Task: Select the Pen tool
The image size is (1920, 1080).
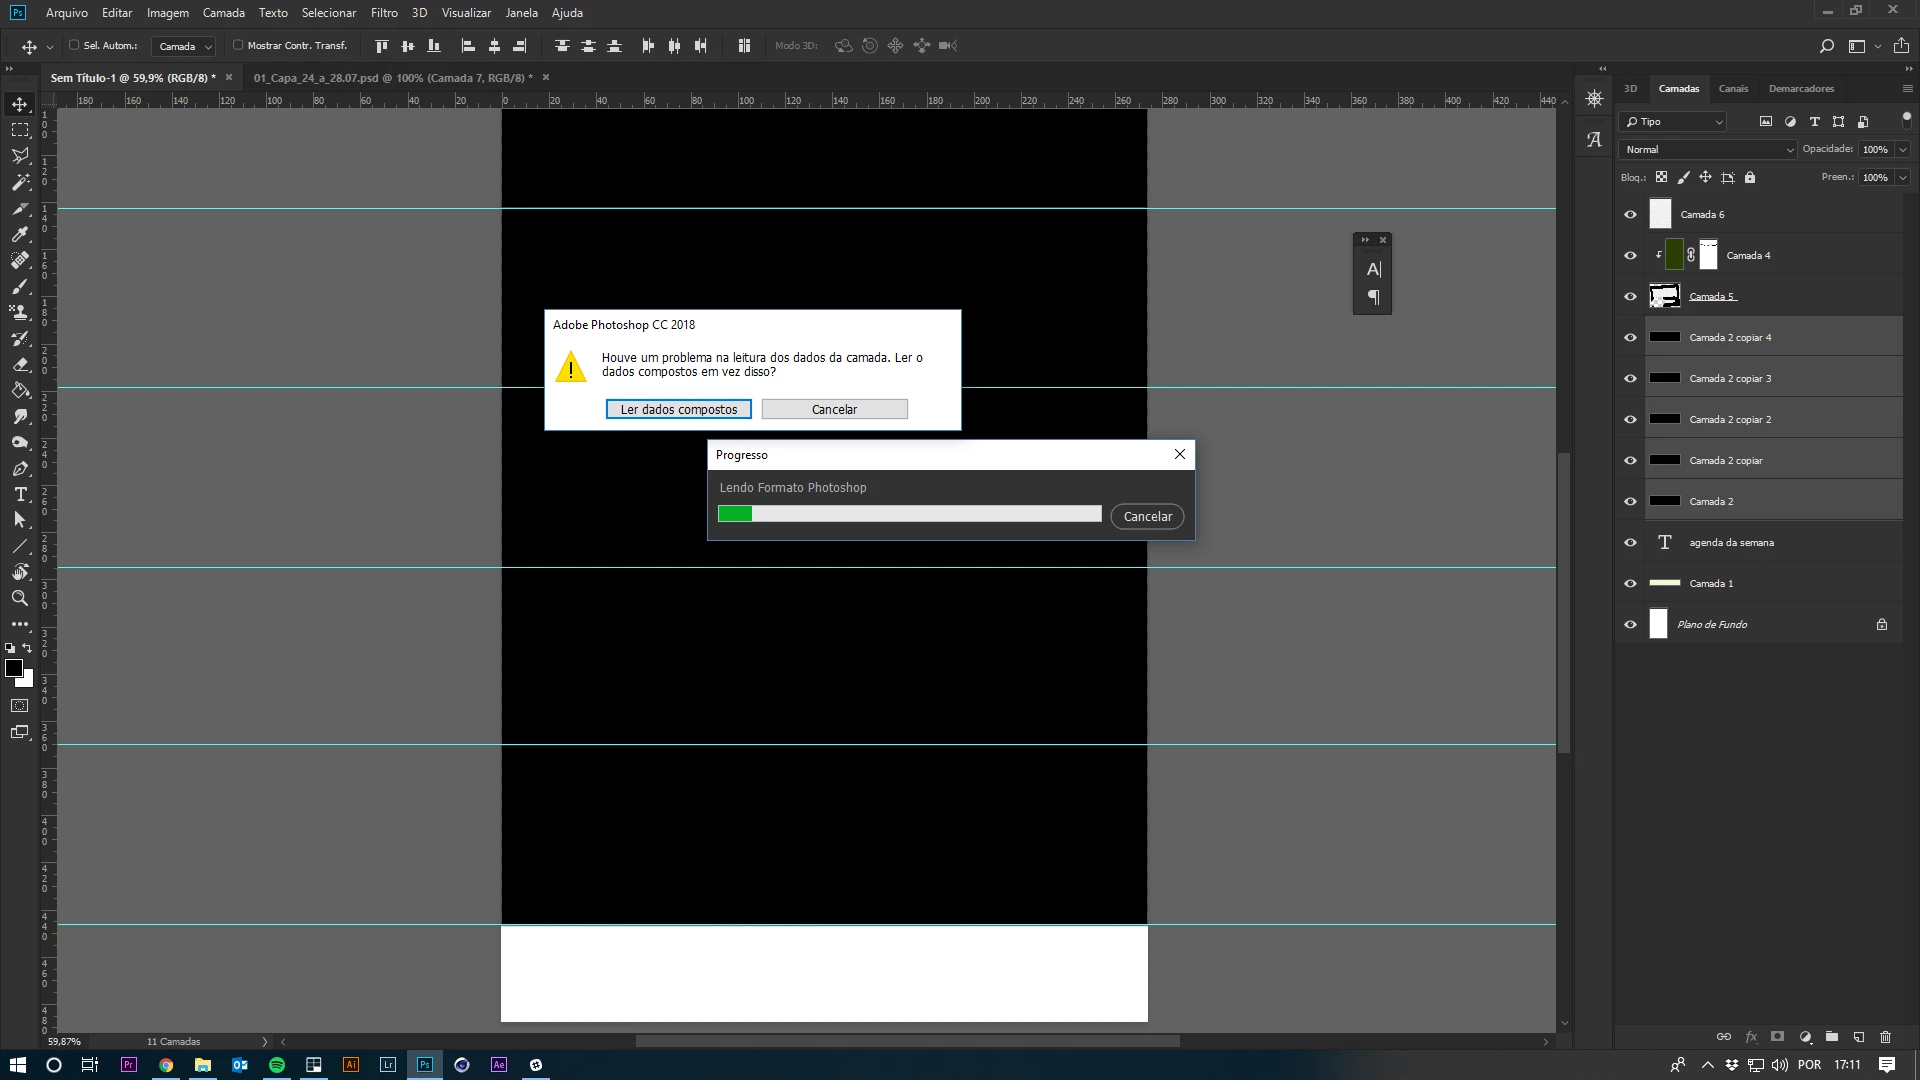Action: click(x=20, y=468)
